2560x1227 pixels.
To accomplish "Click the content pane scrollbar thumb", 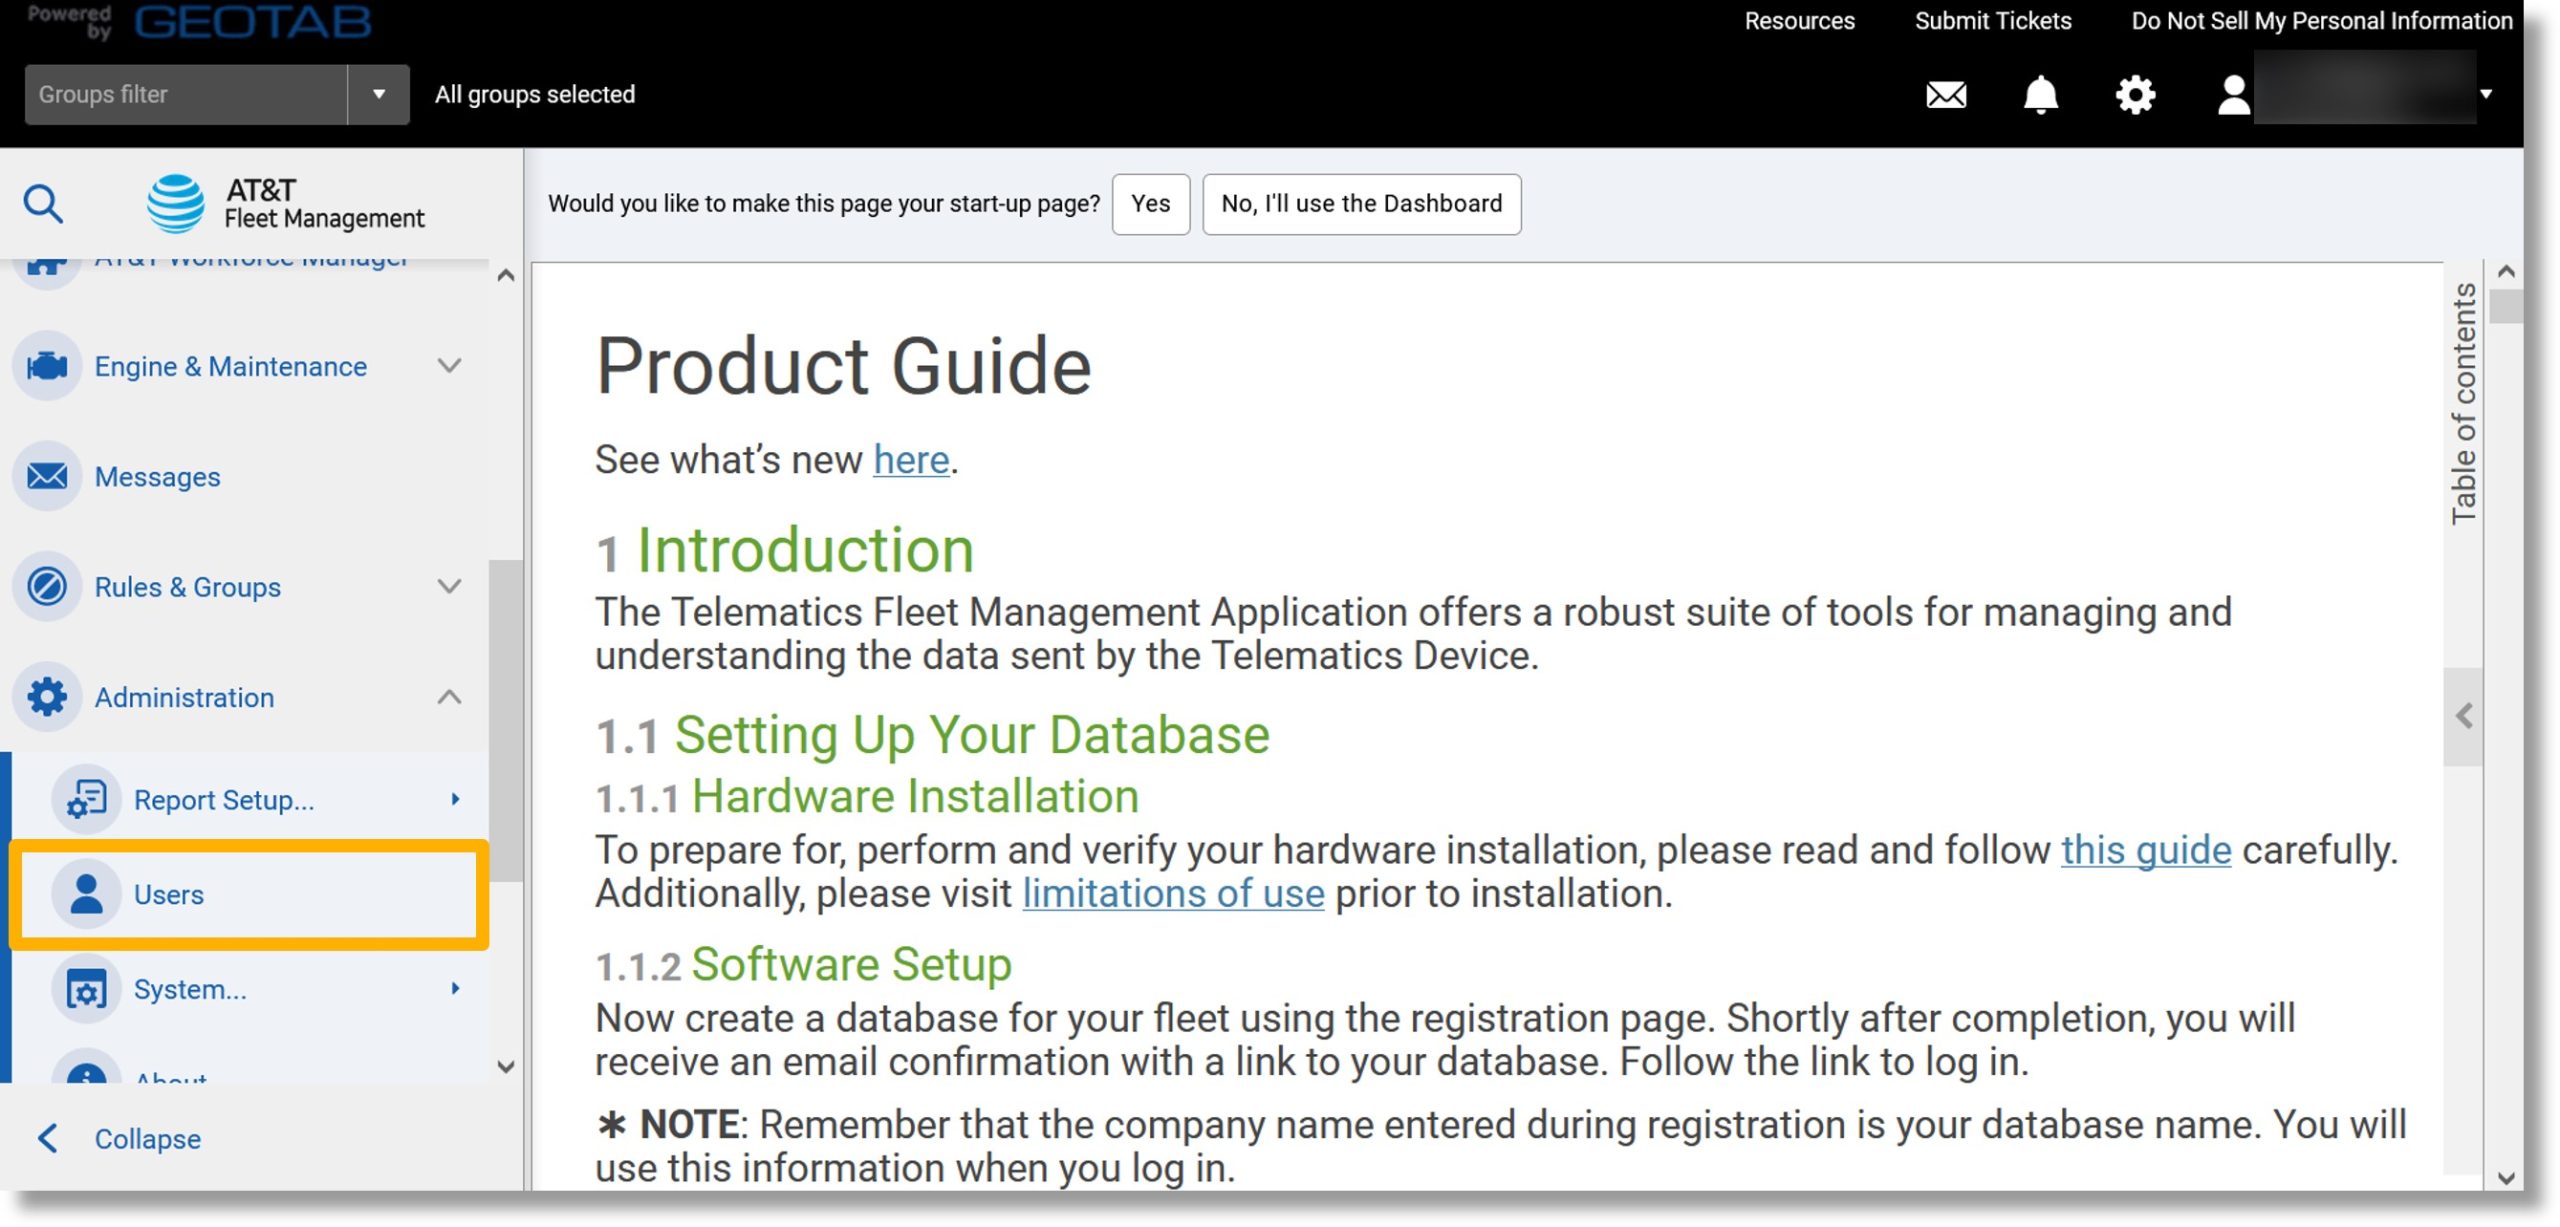I will pyautogui.click(x=2506, y=306).
